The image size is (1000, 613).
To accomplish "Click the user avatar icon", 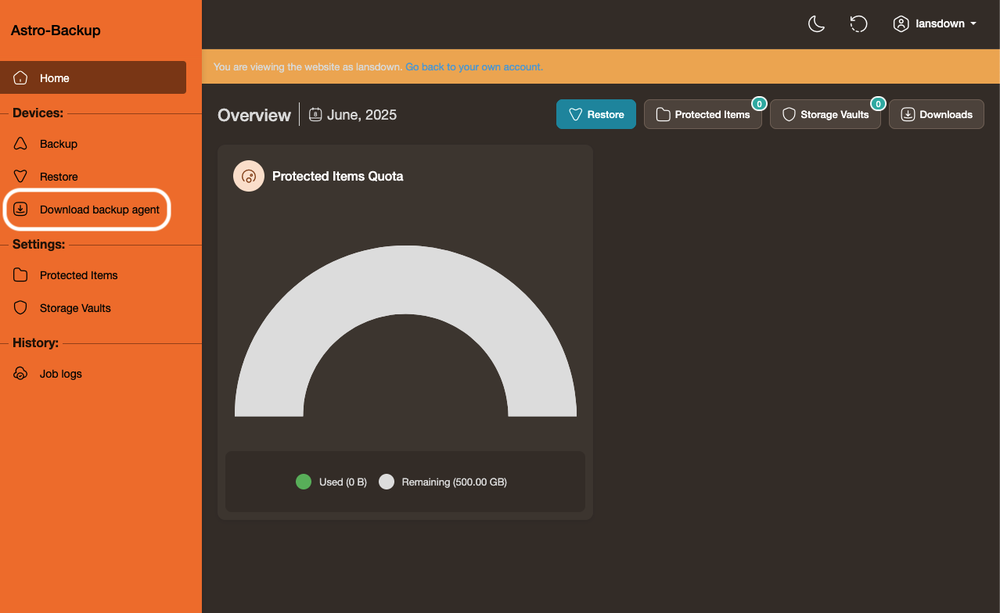I will coord(901,24).
